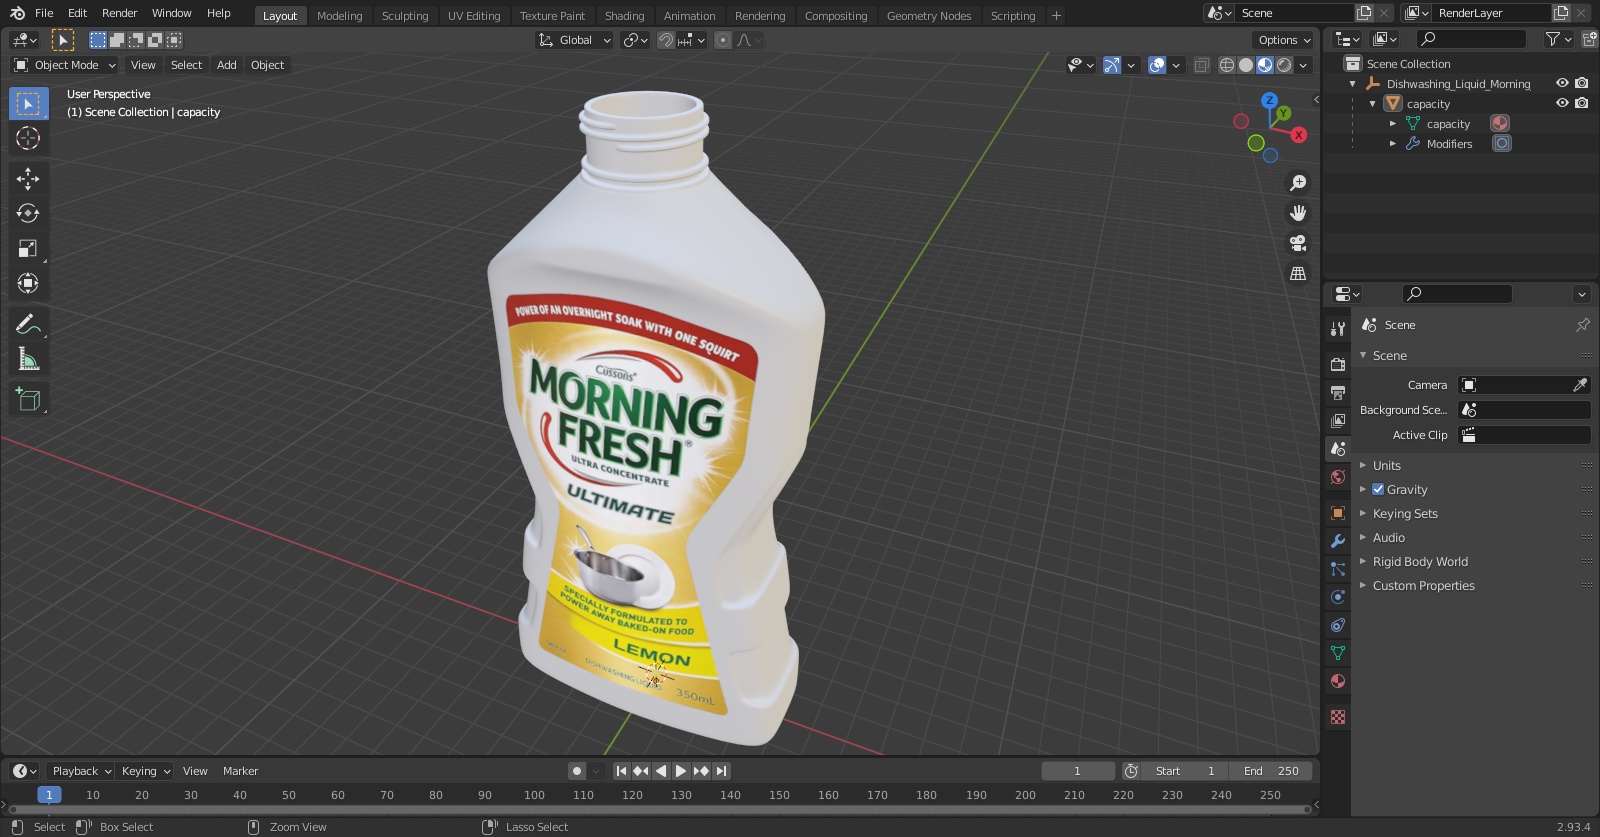
Task: Open the View Layer properties tab
Action: [x=1338, y=420]
